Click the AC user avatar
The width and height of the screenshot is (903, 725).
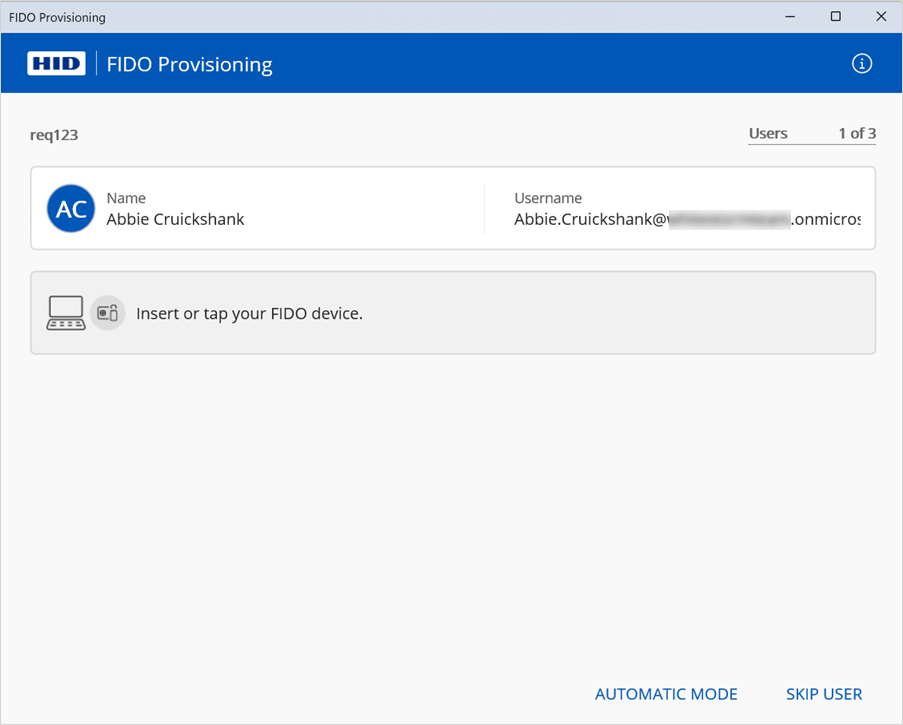click(71, 209)
